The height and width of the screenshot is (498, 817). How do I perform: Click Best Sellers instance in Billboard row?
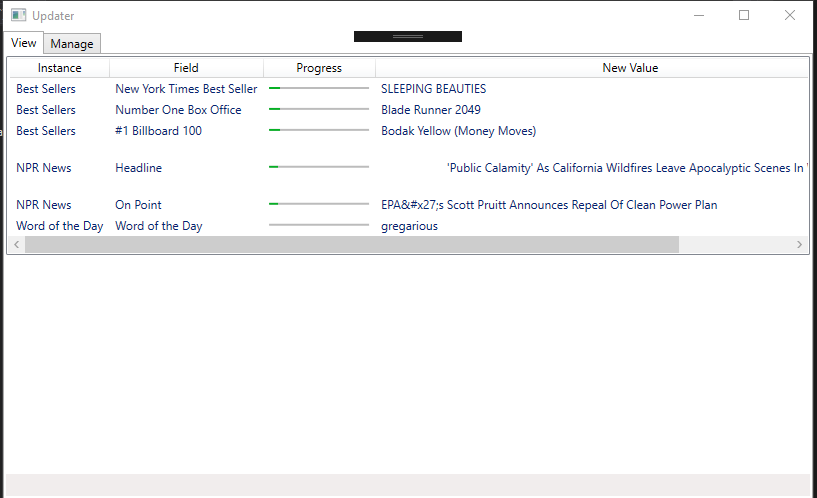pyautogui.click(x=46, y=131)
